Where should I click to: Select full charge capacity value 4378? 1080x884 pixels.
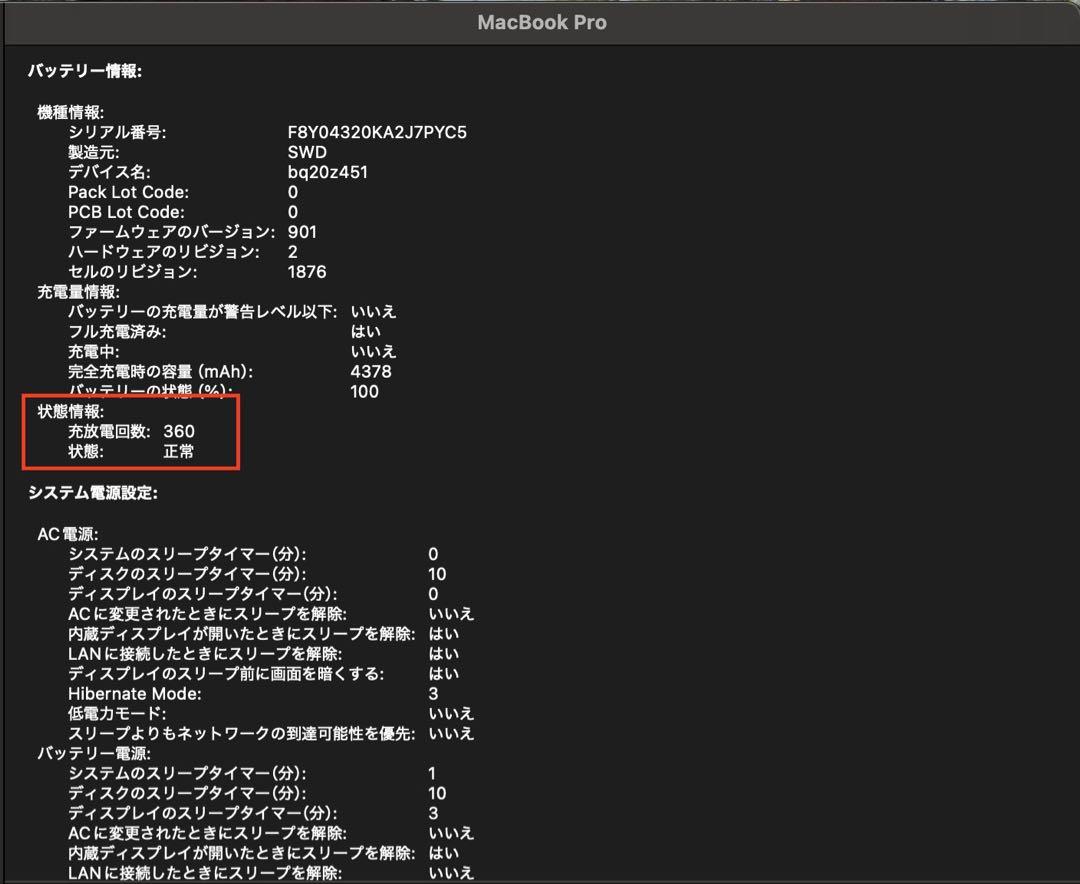click(x=371, y=372)
